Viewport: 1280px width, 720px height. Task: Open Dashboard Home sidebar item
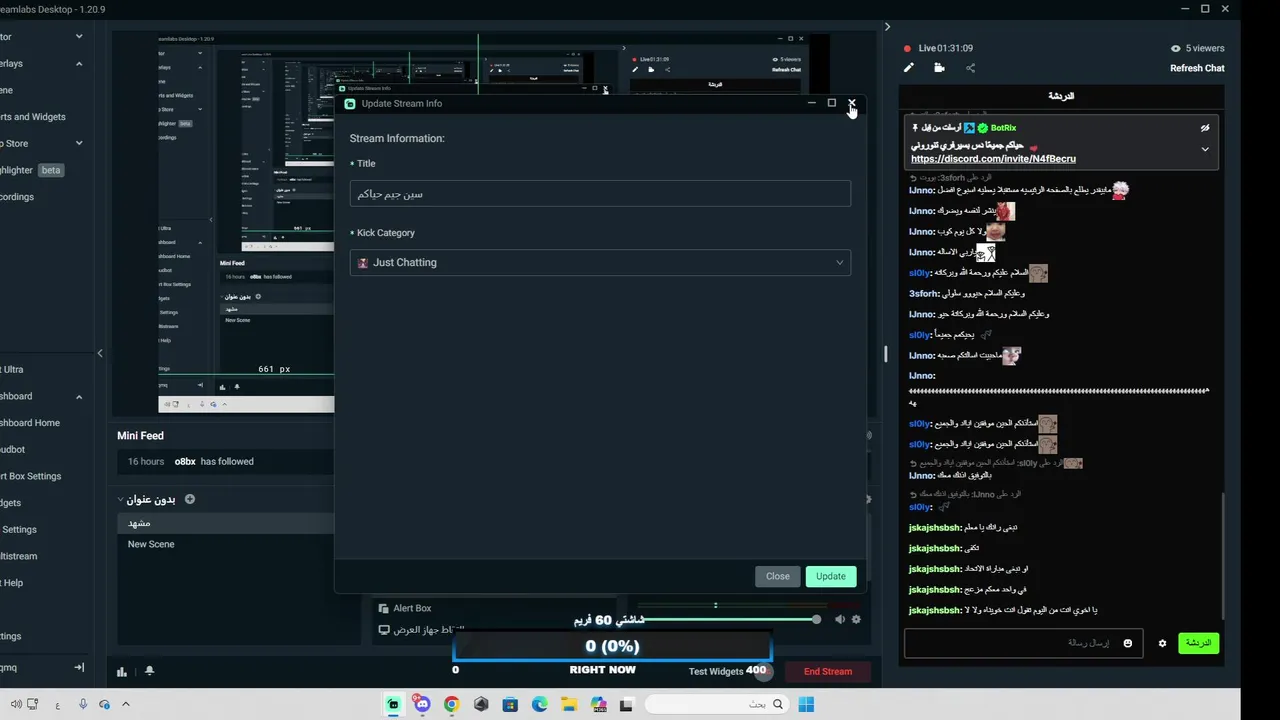30,423
